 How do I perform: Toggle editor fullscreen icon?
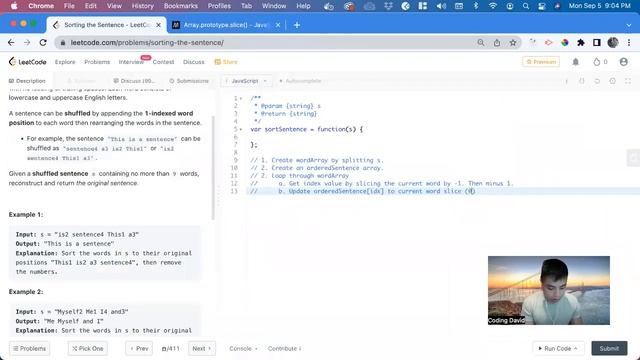coord(628,81)
